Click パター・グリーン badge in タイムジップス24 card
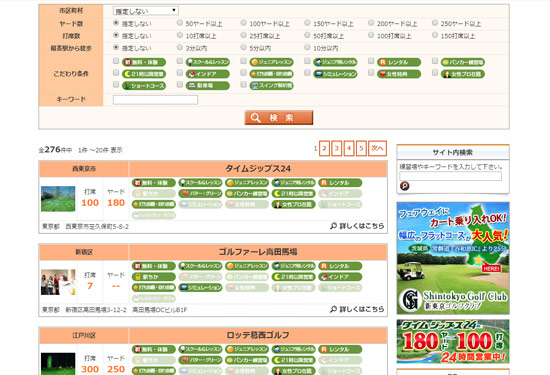The image size is (550, 375). tap(200, 194)
